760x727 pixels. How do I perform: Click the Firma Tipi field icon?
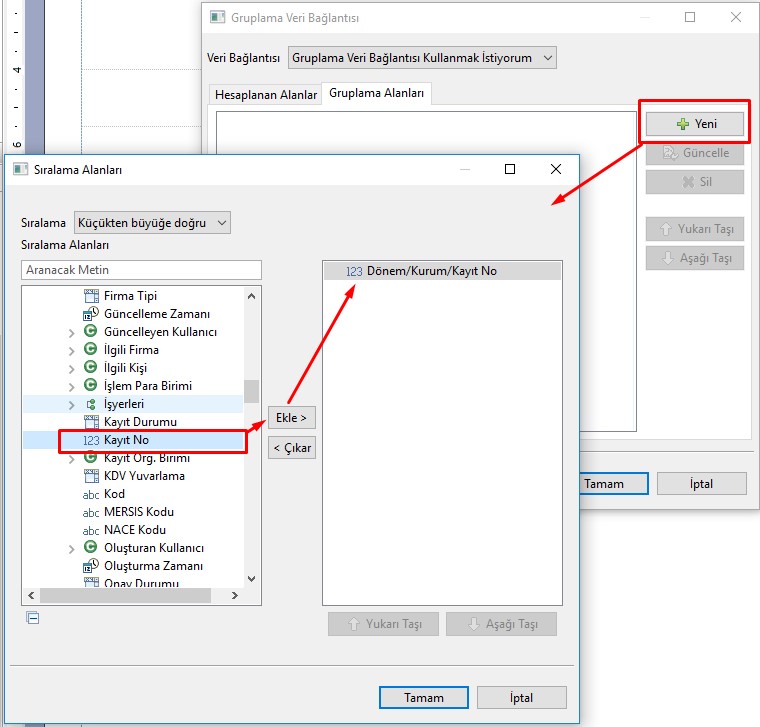pyautogui.click(x=90, y=296)
